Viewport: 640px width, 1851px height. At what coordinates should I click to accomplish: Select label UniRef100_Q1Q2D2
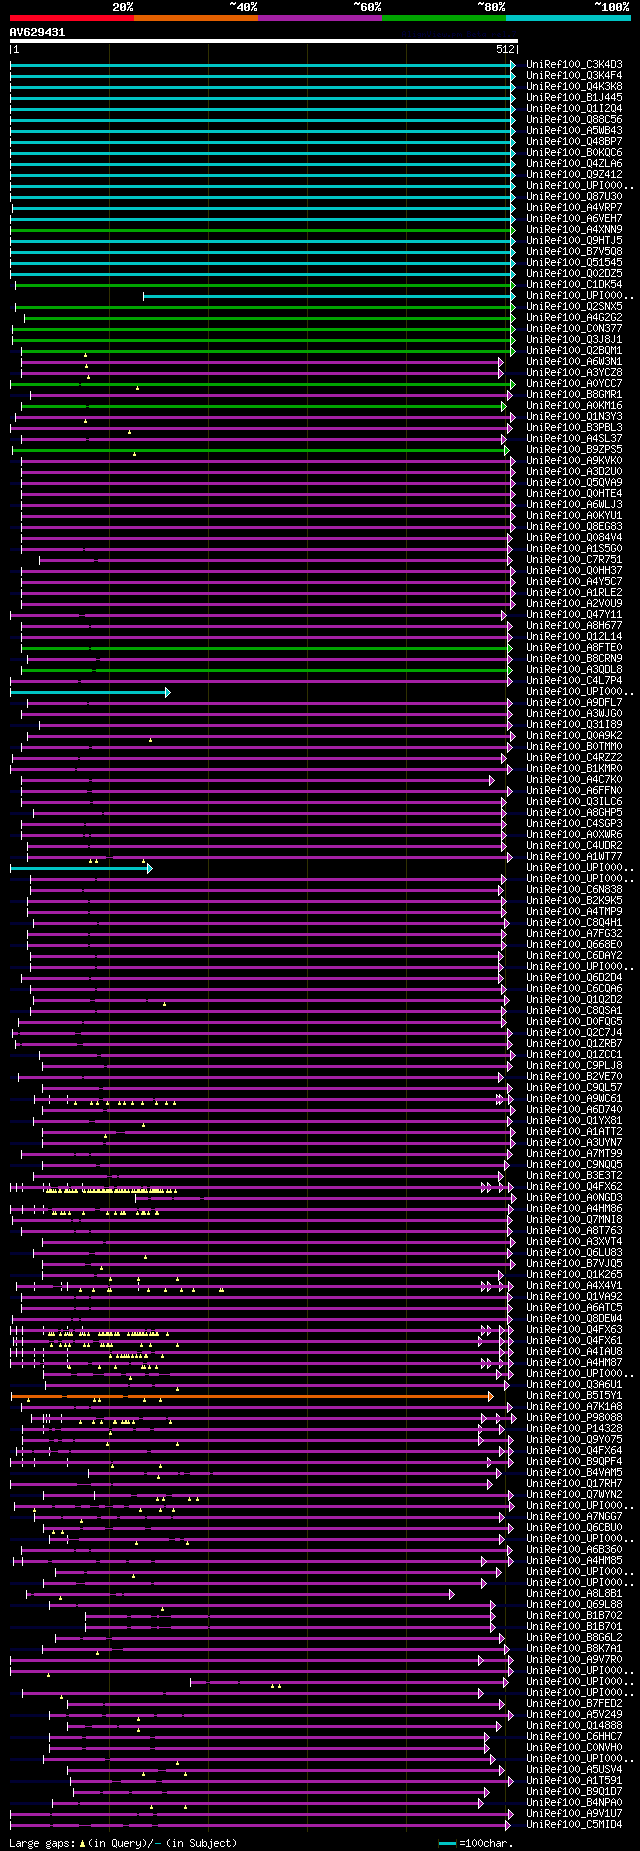574,1000
